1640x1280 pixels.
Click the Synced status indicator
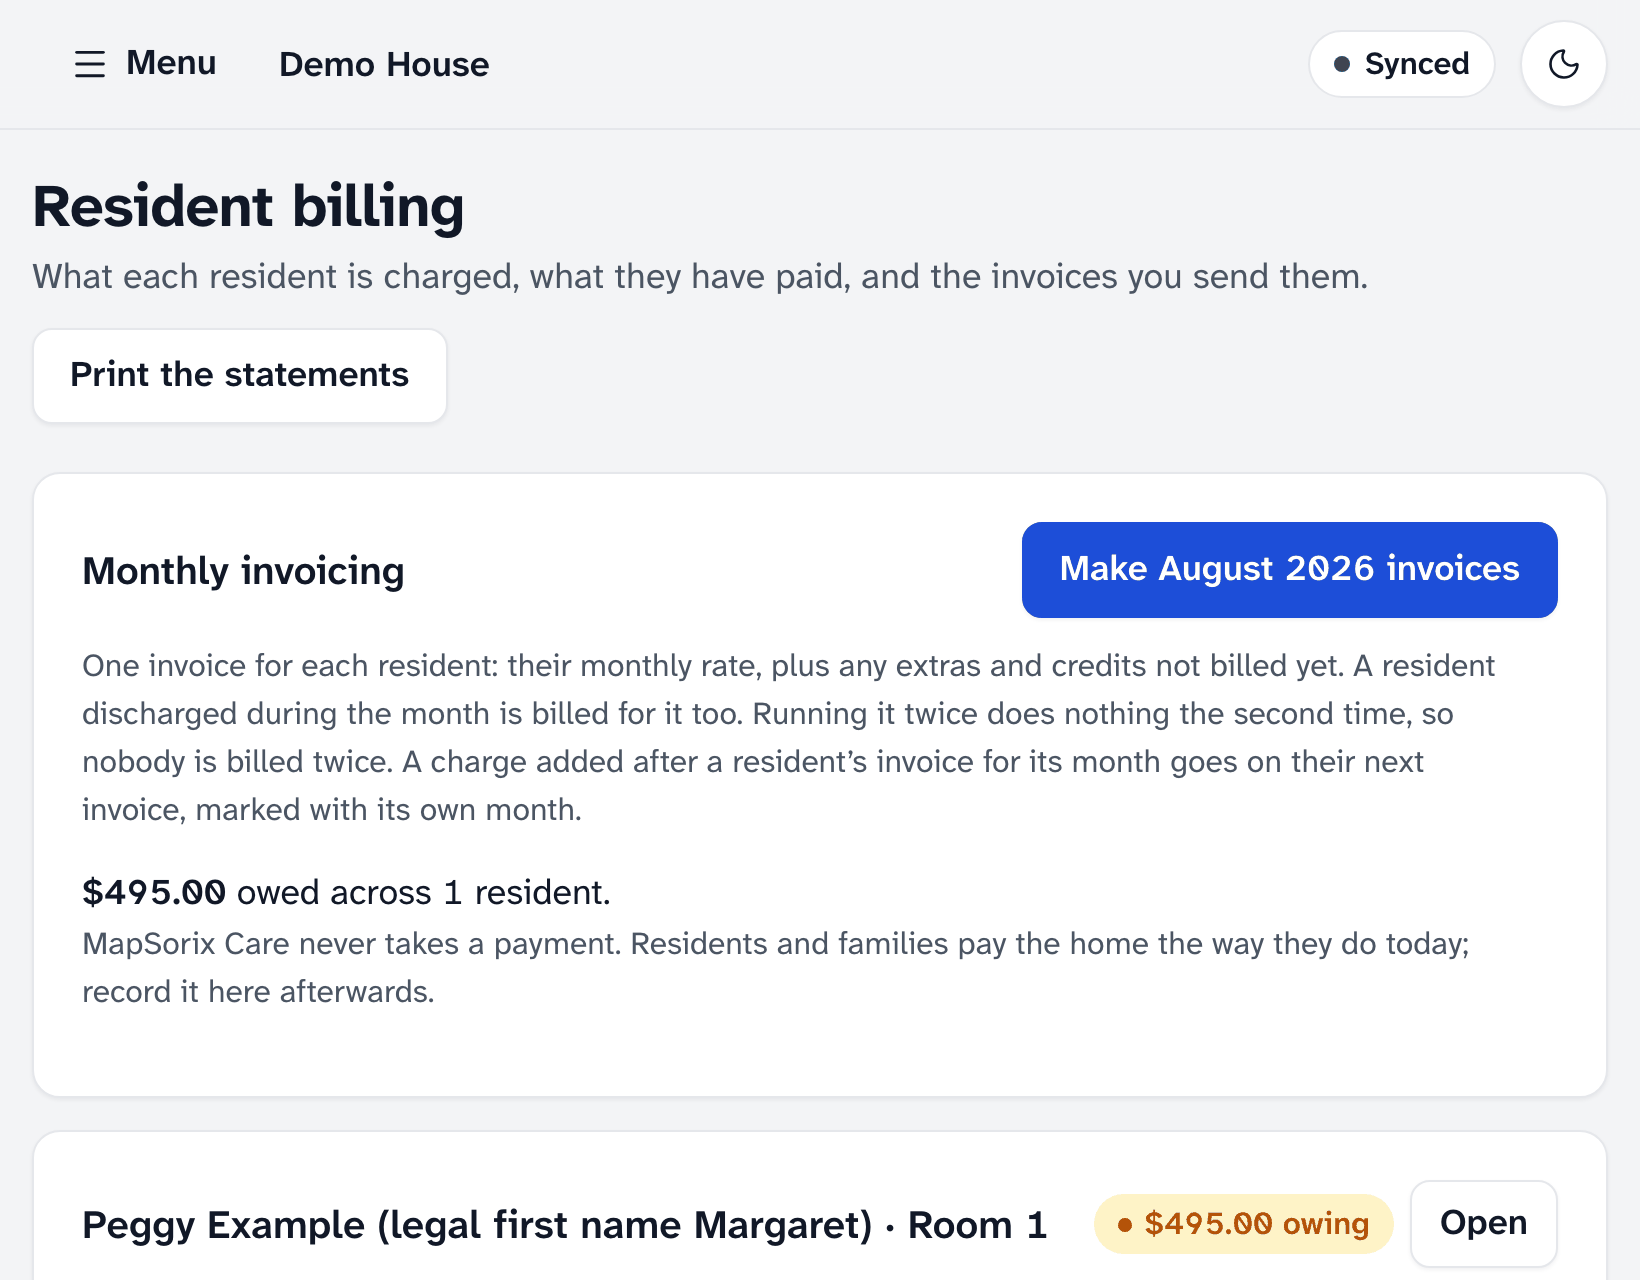(1402, 64)
